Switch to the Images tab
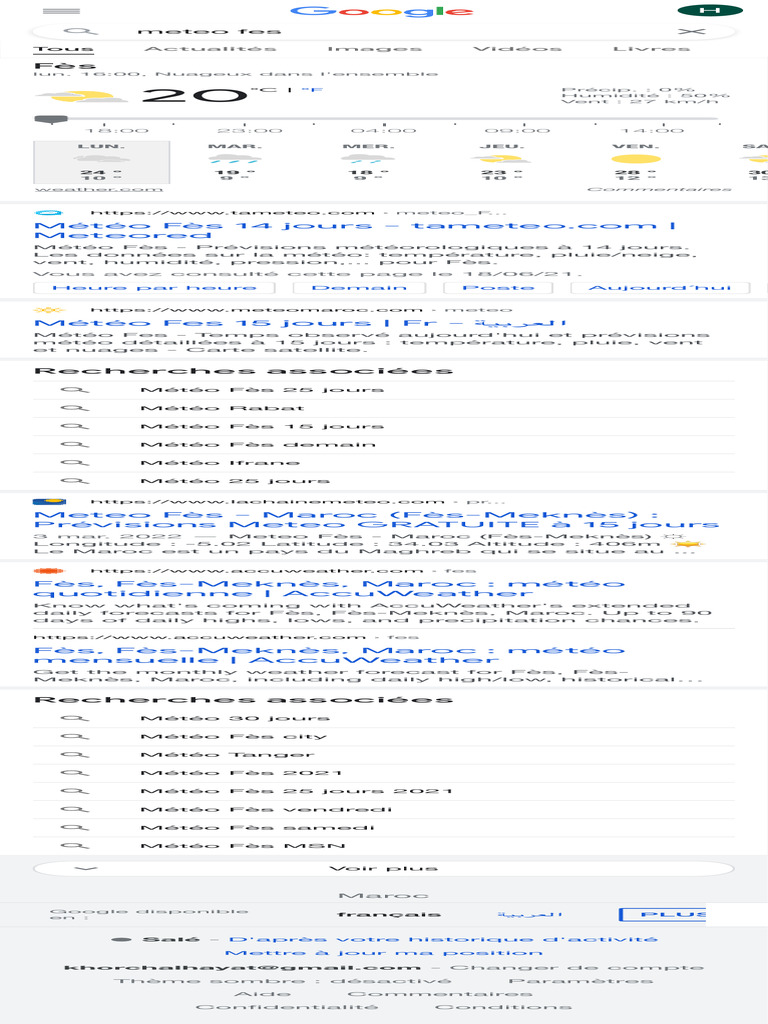The width and height of the screenshot is (768, 1024). point(374,48)
